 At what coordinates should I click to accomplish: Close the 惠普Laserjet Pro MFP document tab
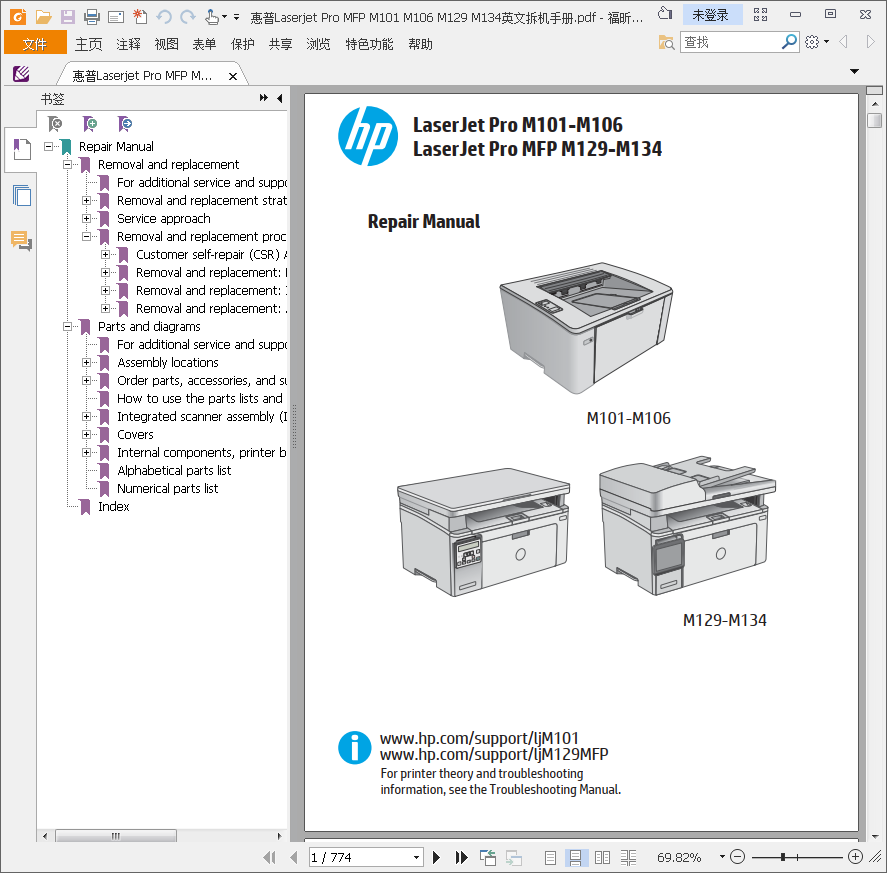[x=232, y=76]
